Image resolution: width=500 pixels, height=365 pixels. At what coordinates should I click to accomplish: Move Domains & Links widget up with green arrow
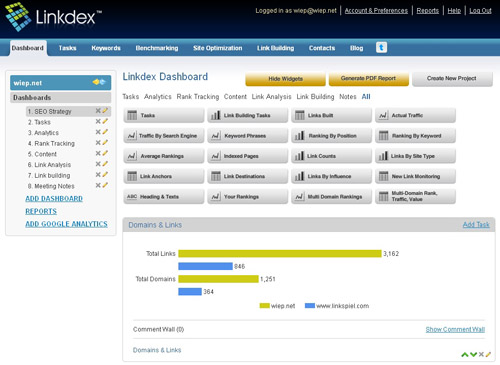click(x=465, y=355)
